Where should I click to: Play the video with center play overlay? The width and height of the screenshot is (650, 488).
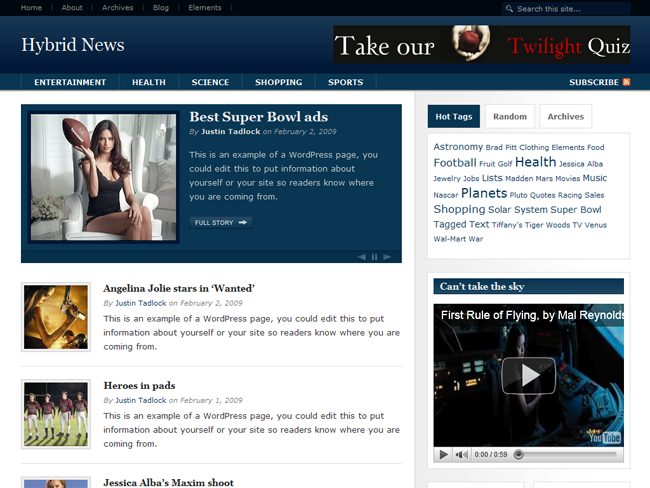(x=529, y=375)
